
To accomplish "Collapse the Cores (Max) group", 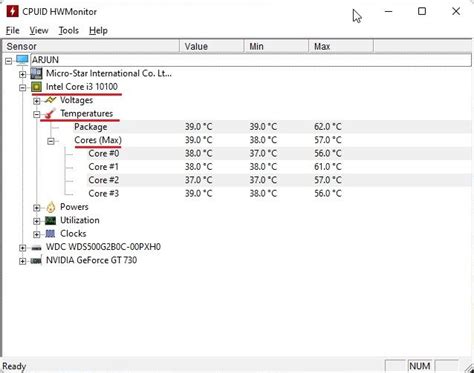I will point(51,141).
